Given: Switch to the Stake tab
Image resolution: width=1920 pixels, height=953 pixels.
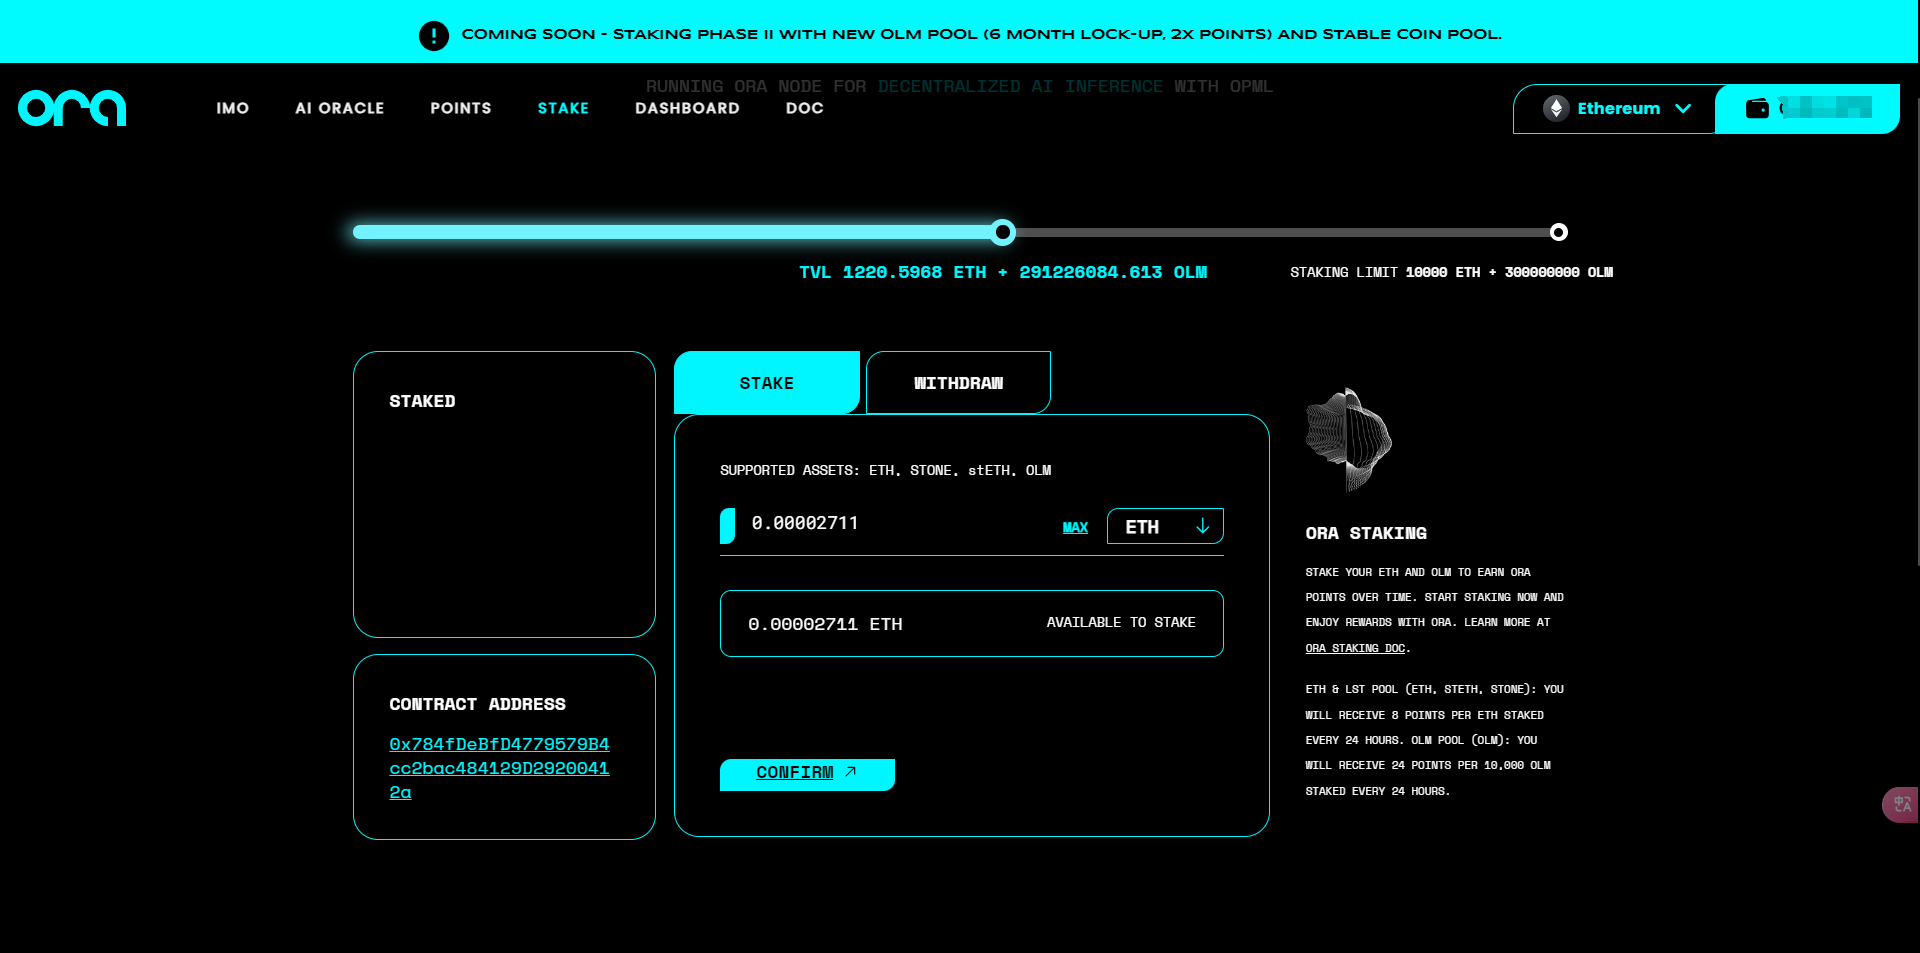Looking at the screenshot, I should [767, 383].
